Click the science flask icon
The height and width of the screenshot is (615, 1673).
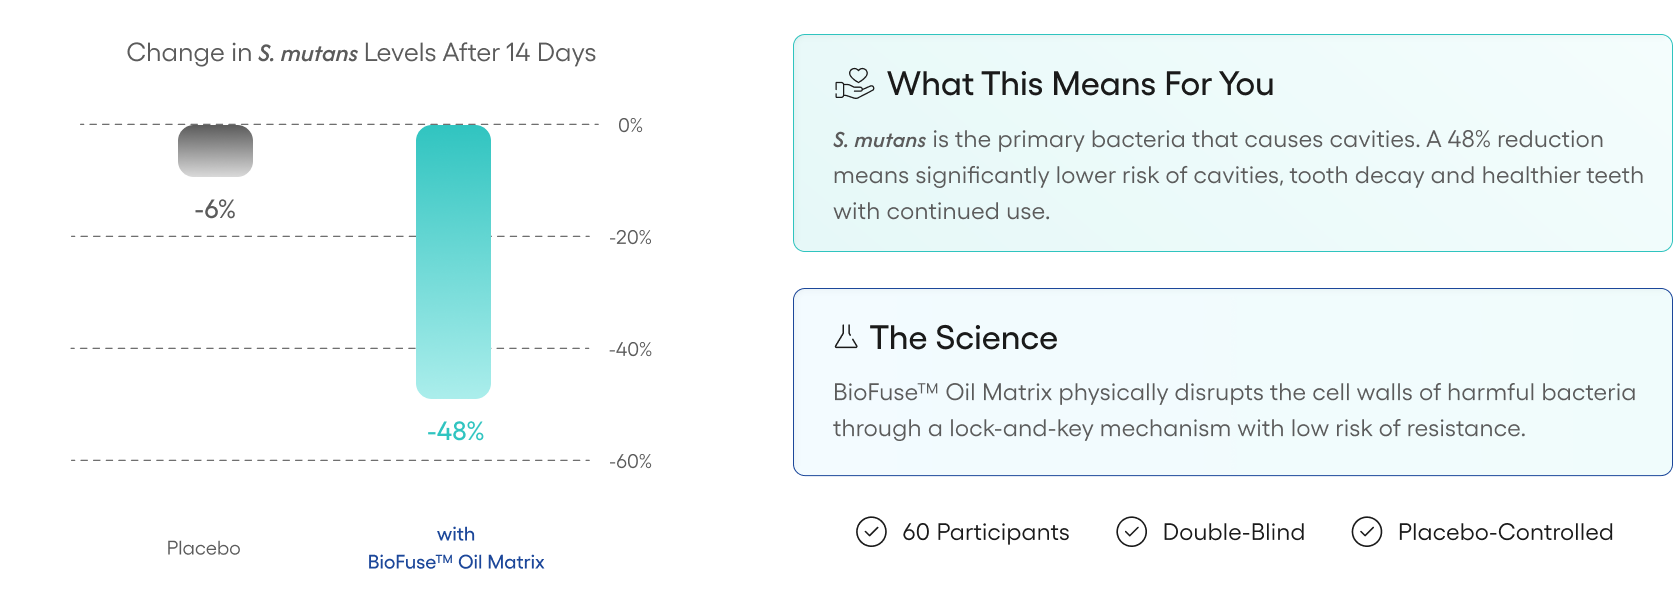coord(846,337)
